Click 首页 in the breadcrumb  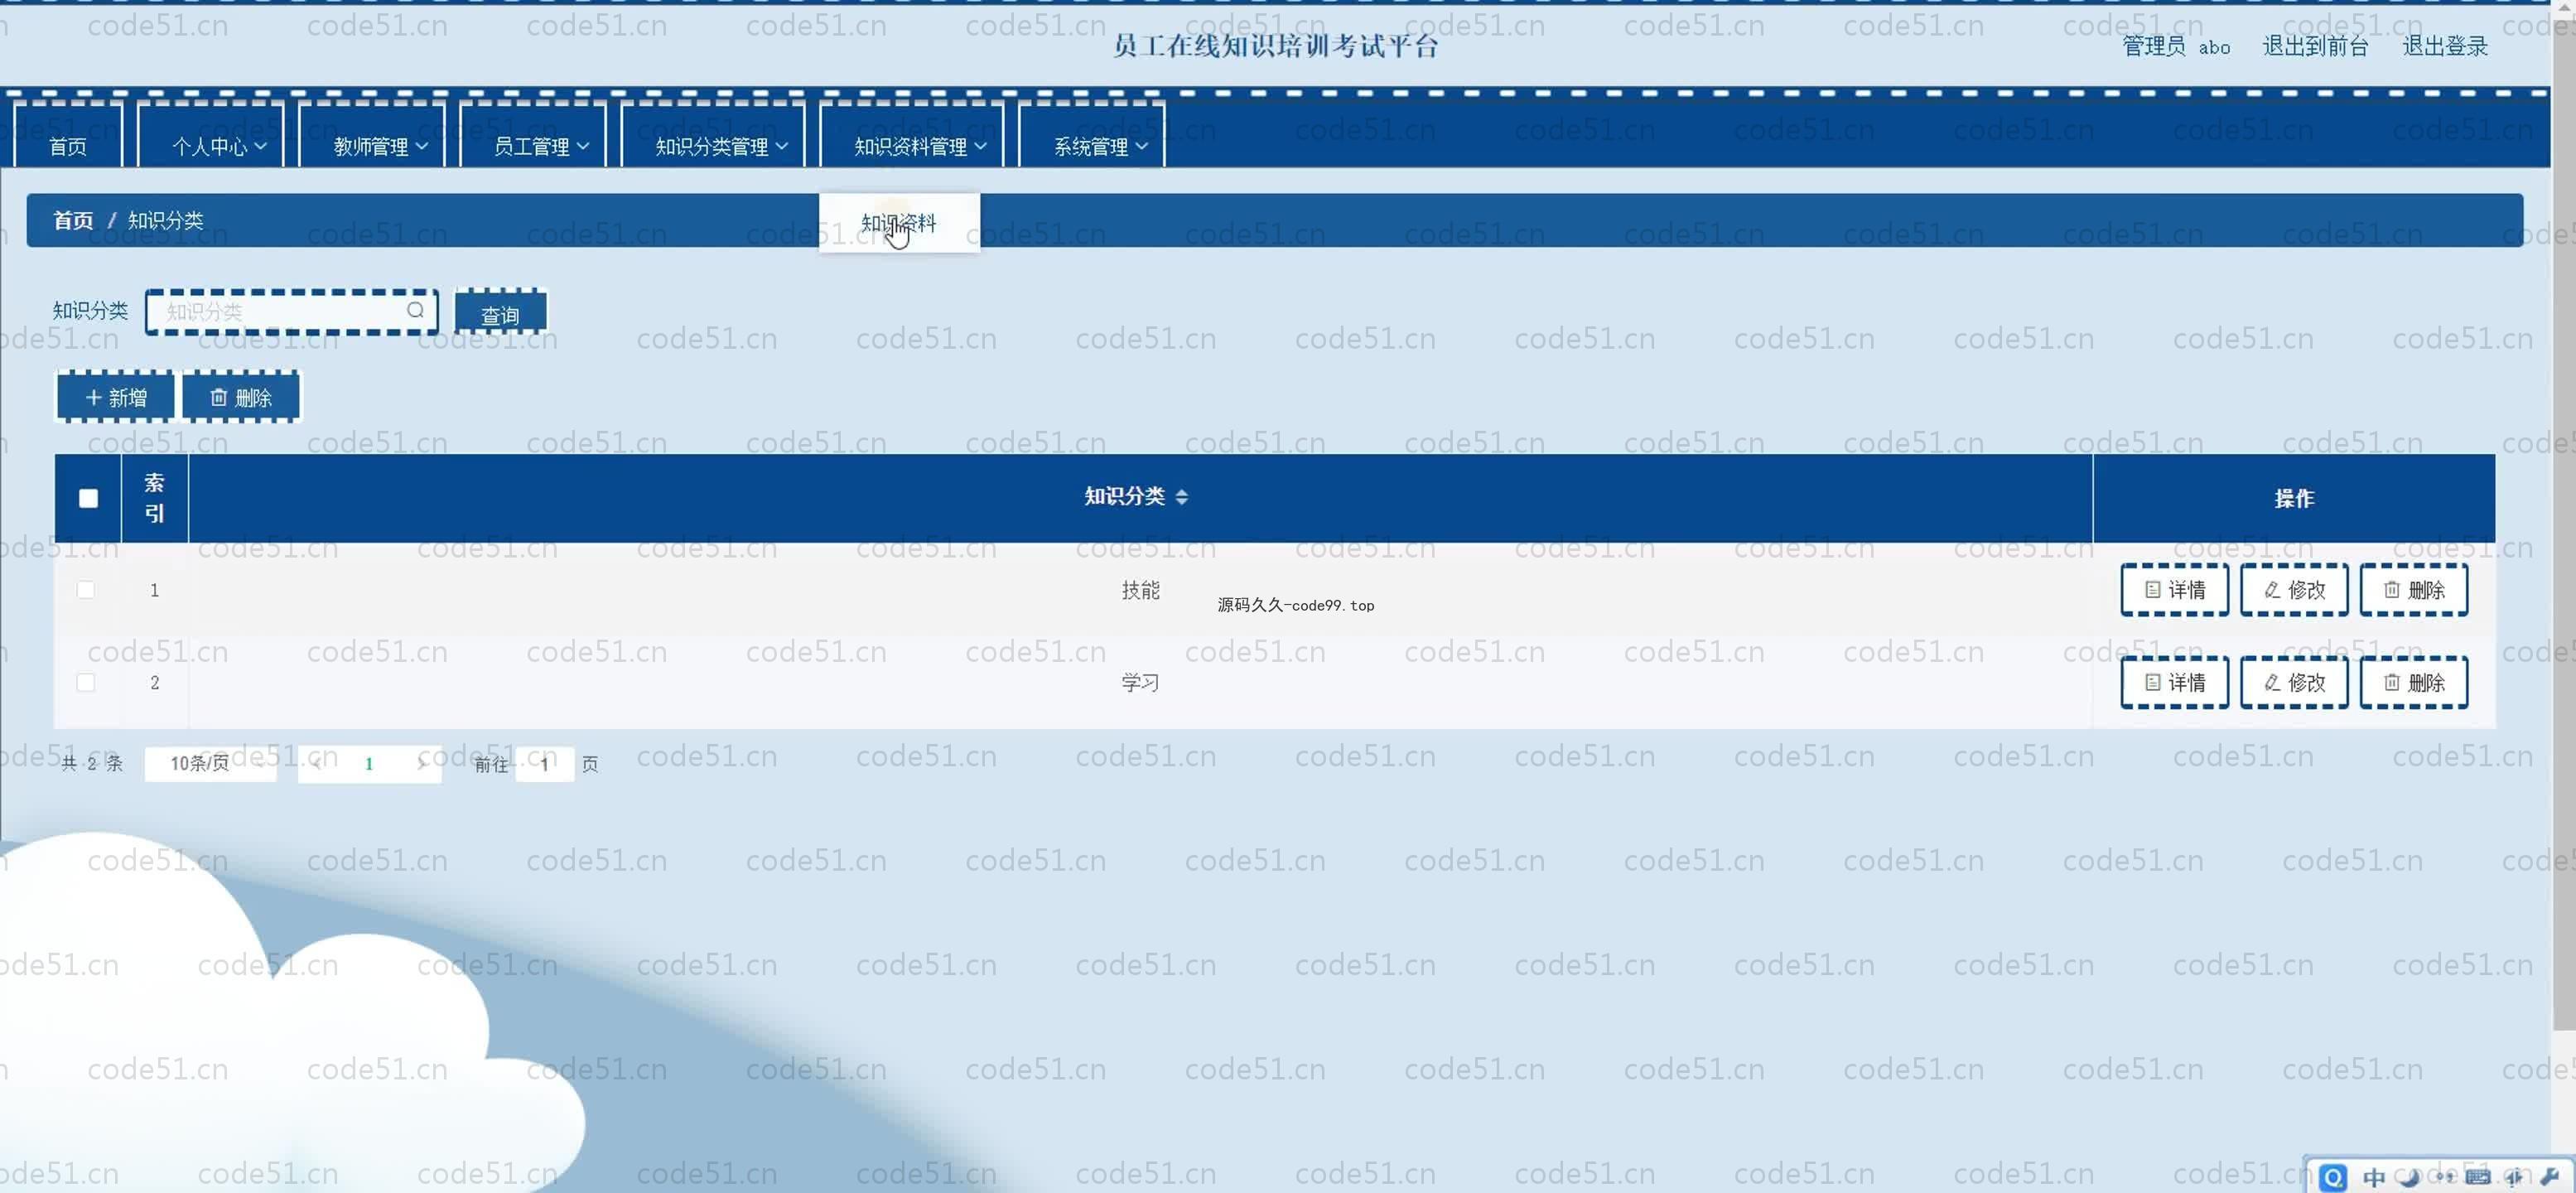pos(73,220)
